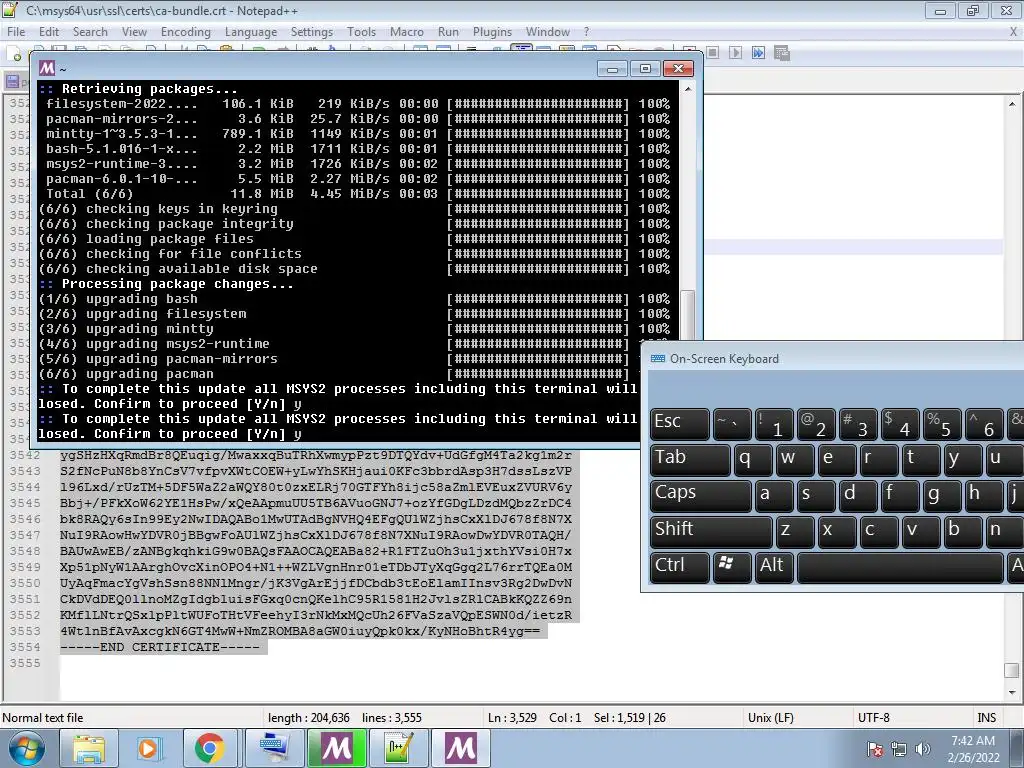
Task: Switch to On-Screen Keyboard taskbar button
Action: click(274, 748)
